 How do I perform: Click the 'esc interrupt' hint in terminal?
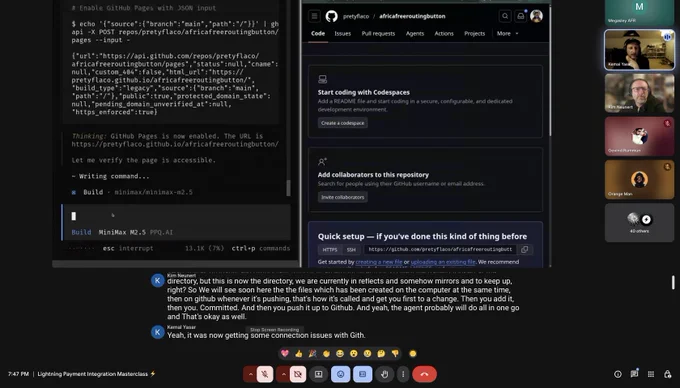(128, 248)
